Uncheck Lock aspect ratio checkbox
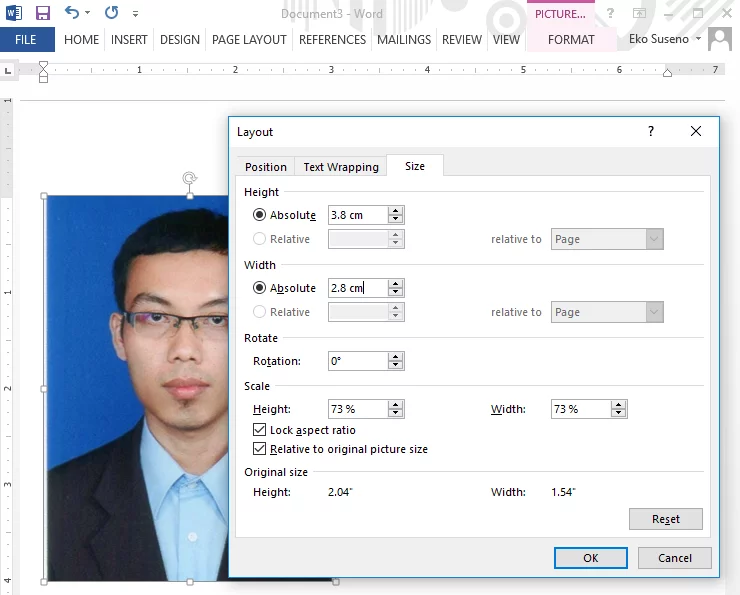740x595 pixels. coord(259,429)
